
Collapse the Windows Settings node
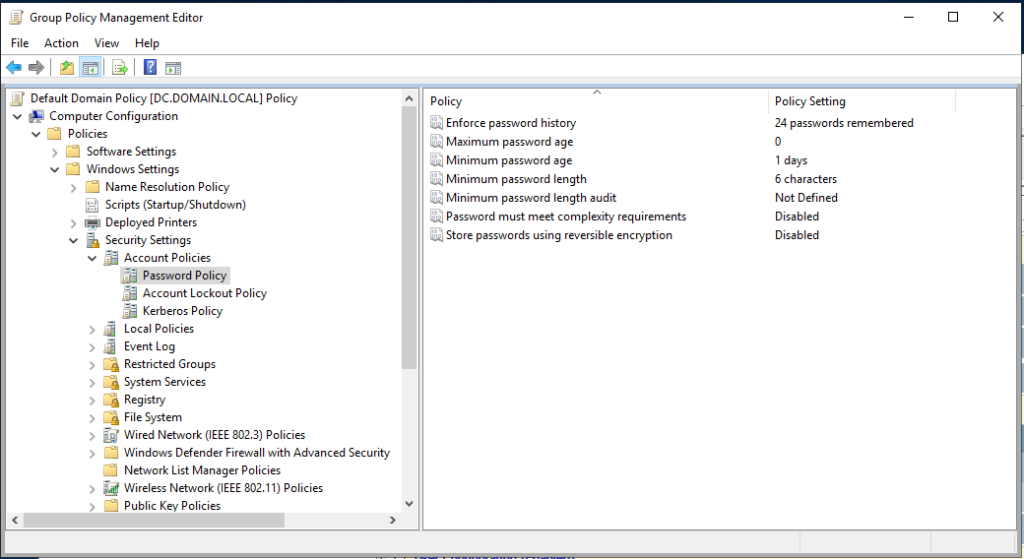click(x=55, y=170)
